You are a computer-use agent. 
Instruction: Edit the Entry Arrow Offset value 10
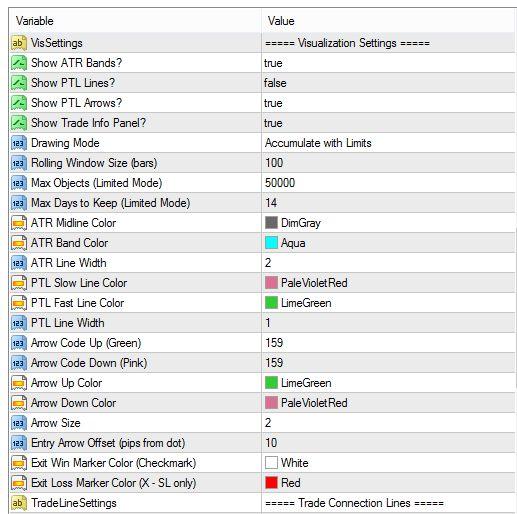pyautogui.click(x=389, y=443)
